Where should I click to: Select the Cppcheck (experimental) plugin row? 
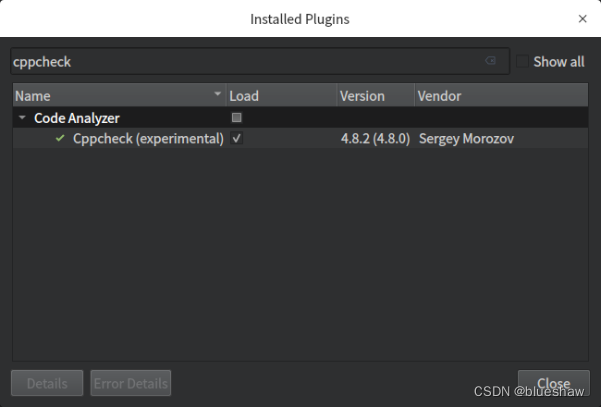click(x=148, y=139)
